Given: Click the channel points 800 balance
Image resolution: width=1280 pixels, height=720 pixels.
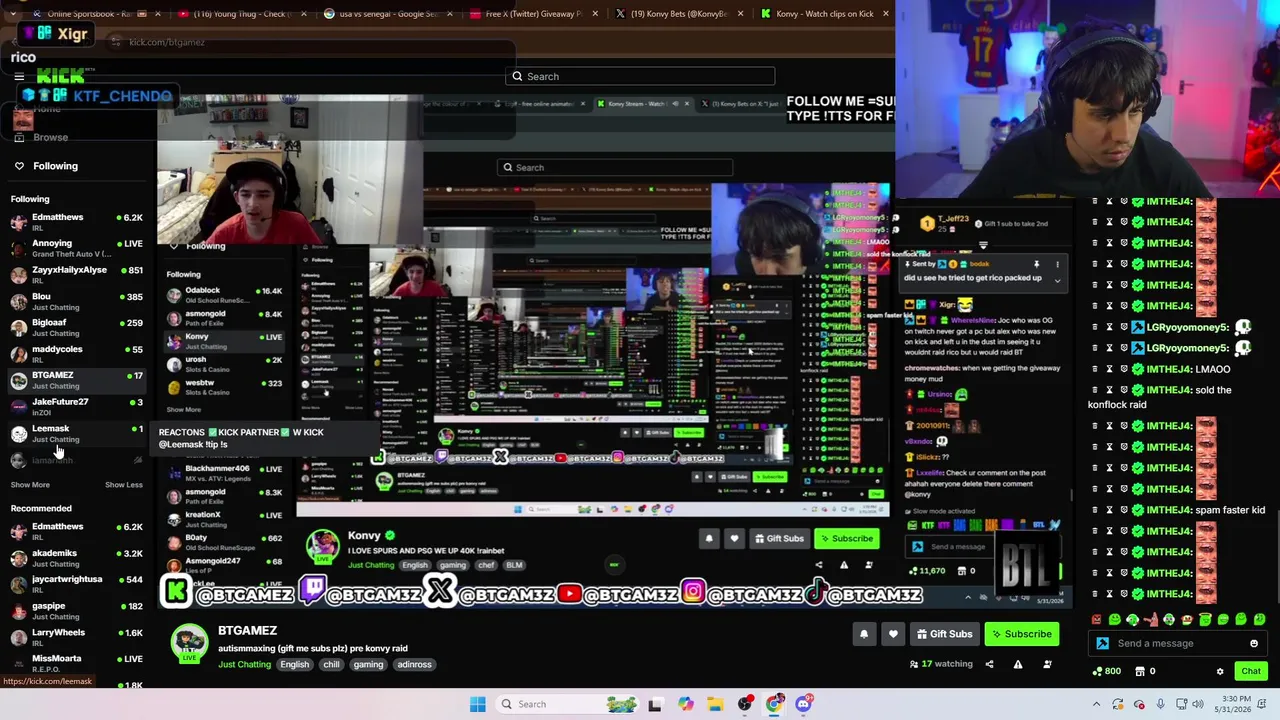Looking at the screenshot, I should coord(1107,672).
